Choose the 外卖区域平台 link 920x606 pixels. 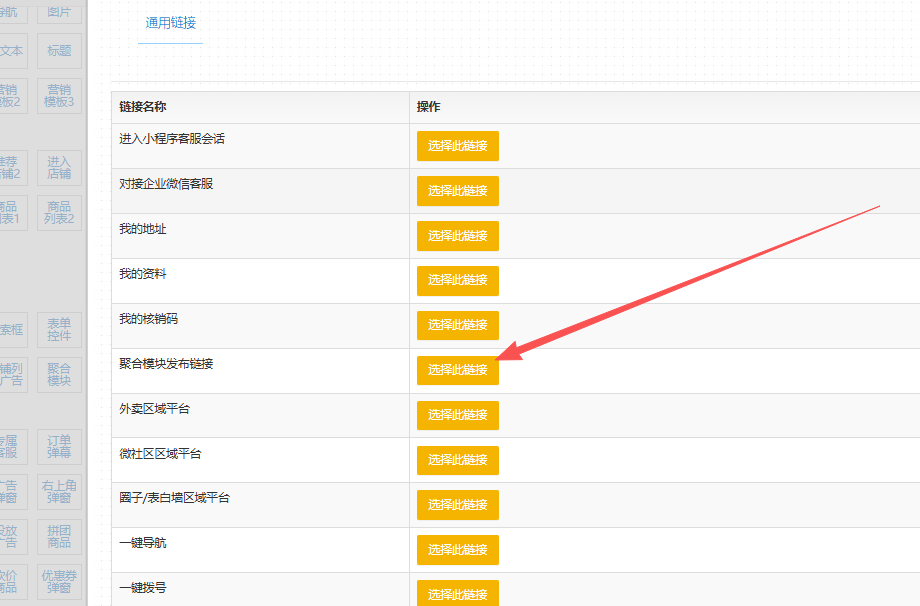(457, 415)
